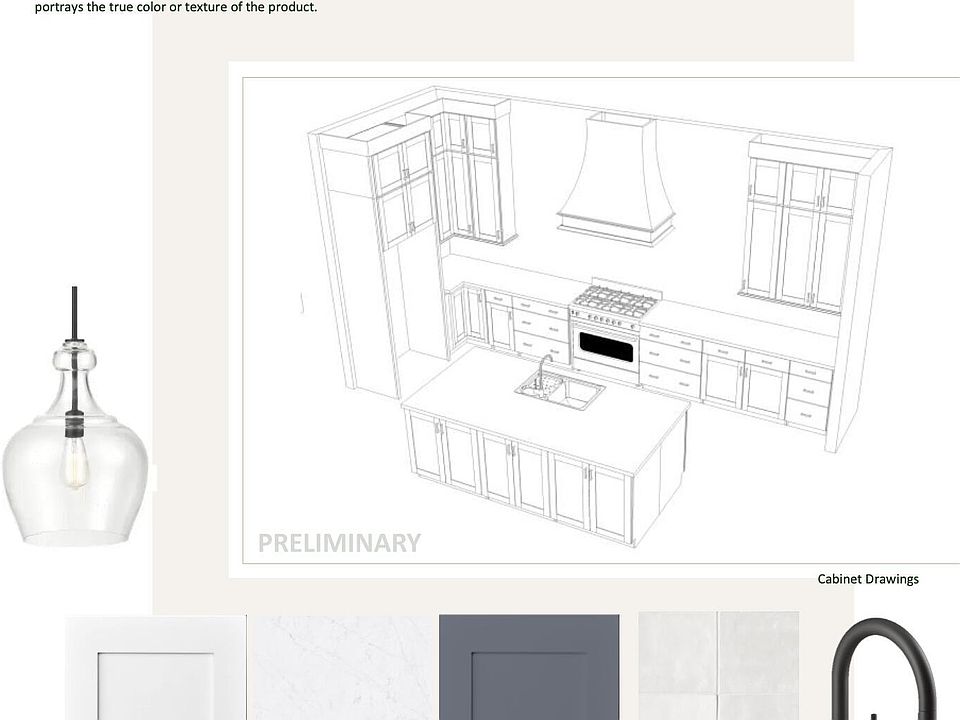Click the range hood in the drawing
Image resolution: width=960 pixels, height=720 pixels.
click(617, 180)
